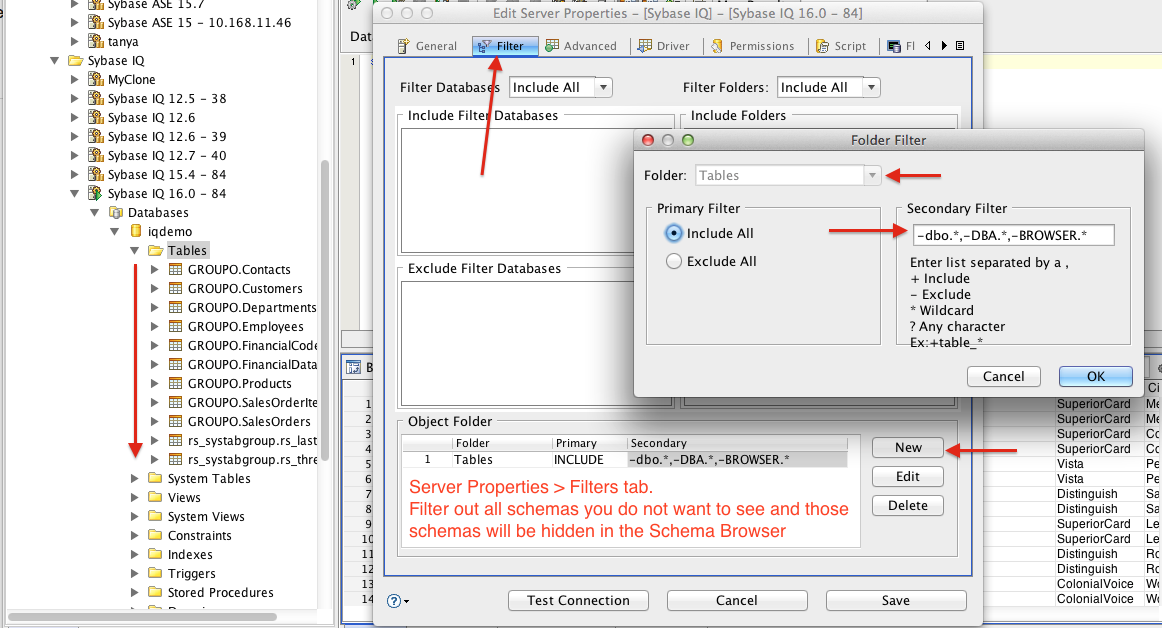Collapse the Tables folder
This screenshot has height=628, width=1162.
135,251
